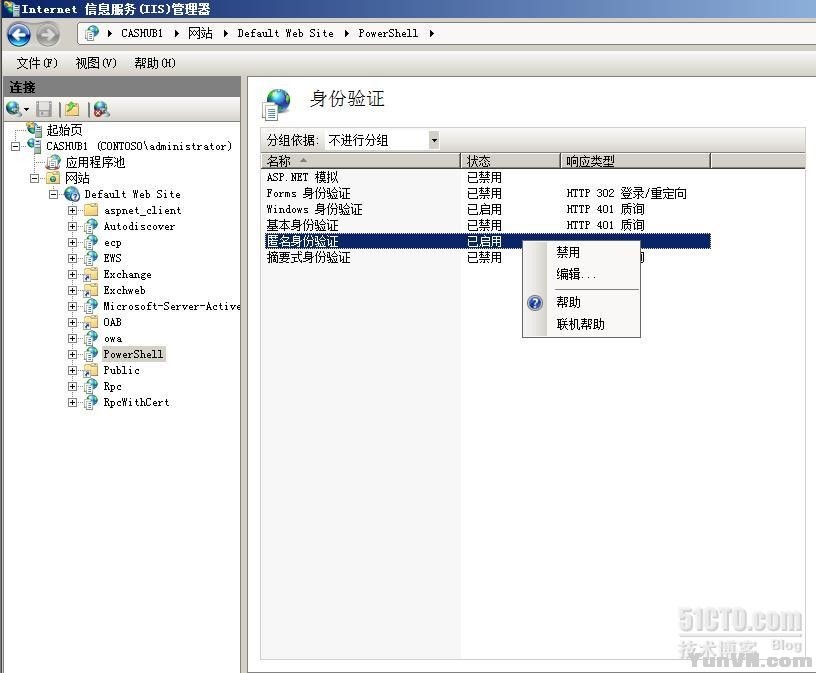
Task: Open the 分组依据 grouping dropdown
Action: point(434,140)
